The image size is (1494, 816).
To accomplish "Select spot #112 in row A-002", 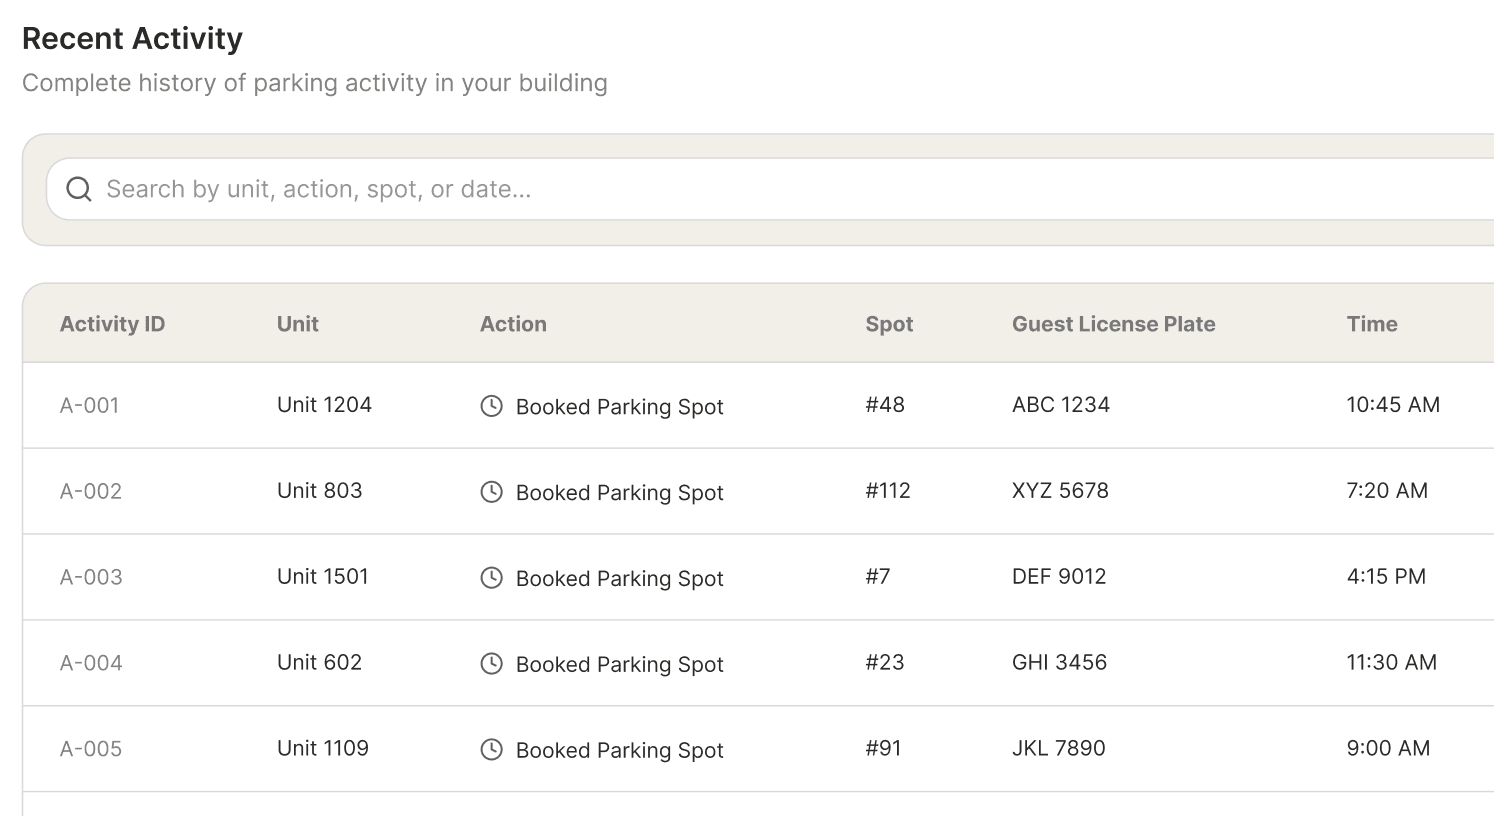I will pos(888,491).
